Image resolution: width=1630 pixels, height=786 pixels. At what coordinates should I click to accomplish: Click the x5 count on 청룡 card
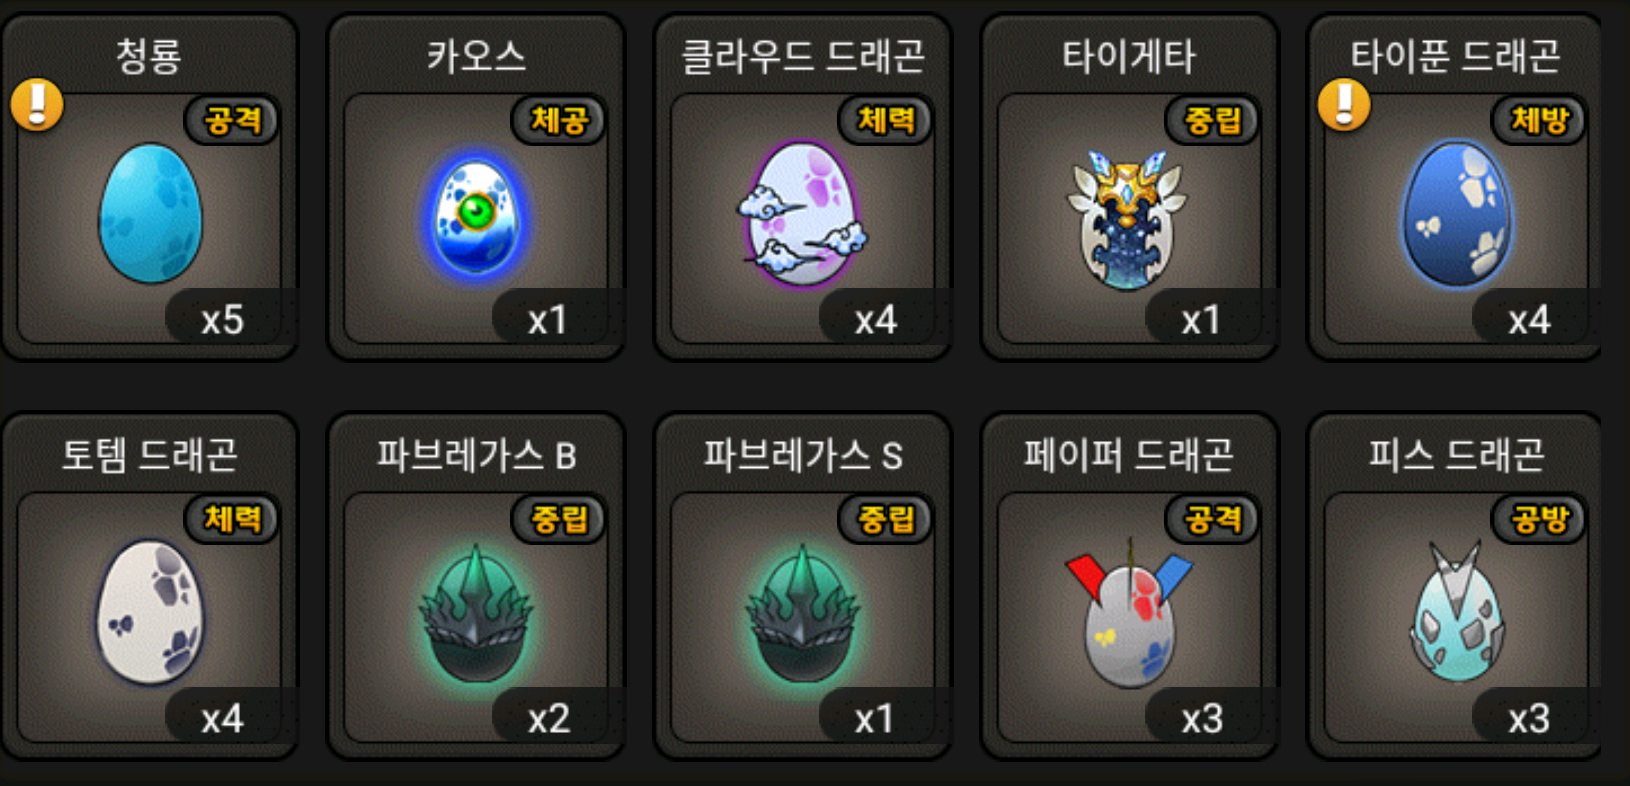tap(222, 320)
